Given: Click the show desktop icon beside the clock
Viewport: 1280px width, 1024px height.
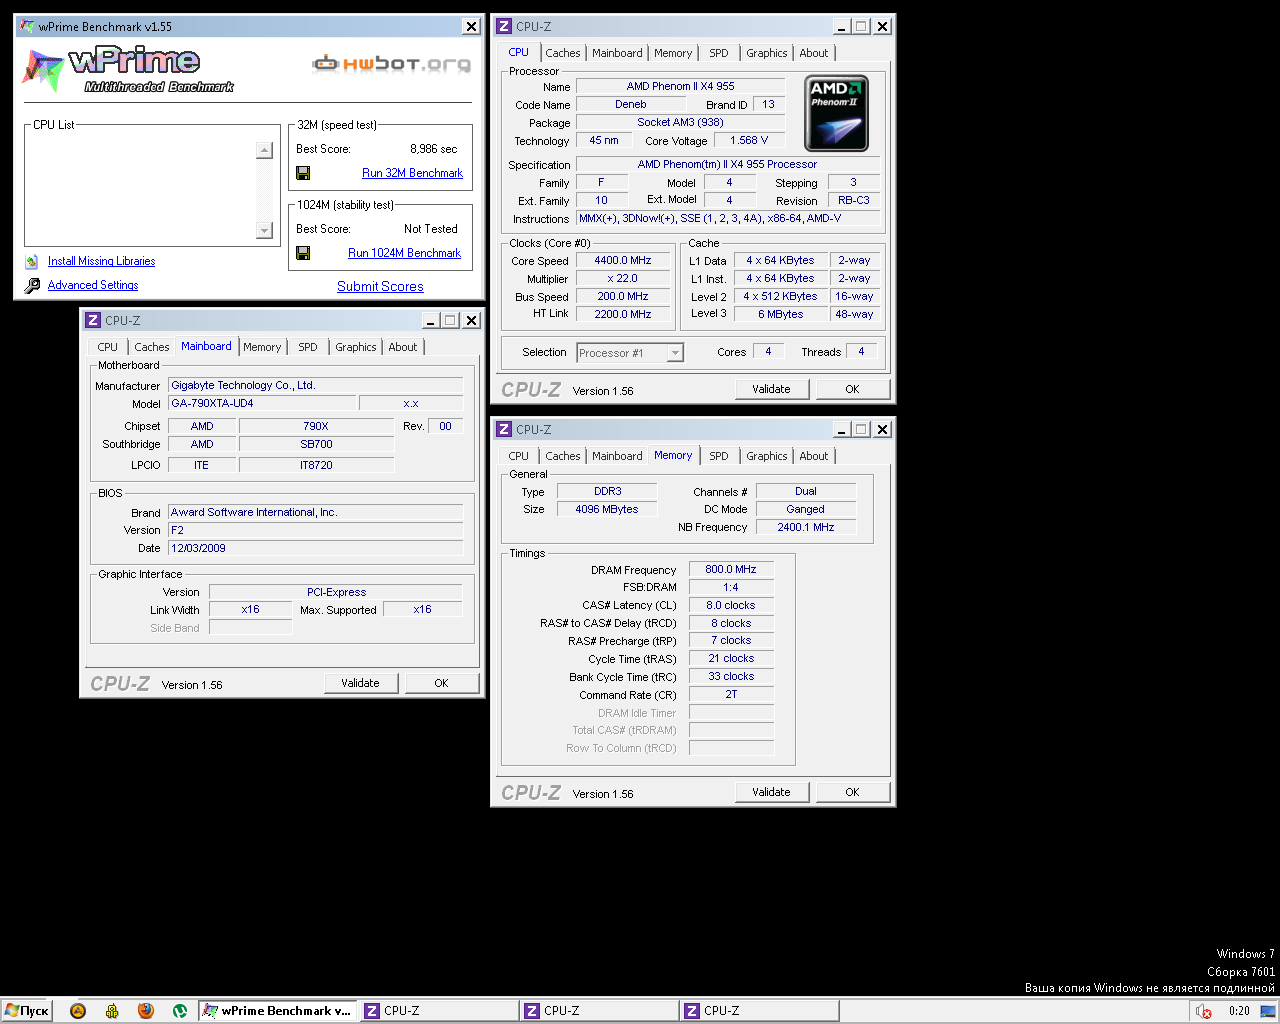Looking at the screenshot, I should pyautogui.click(x=1269, y=1011).
